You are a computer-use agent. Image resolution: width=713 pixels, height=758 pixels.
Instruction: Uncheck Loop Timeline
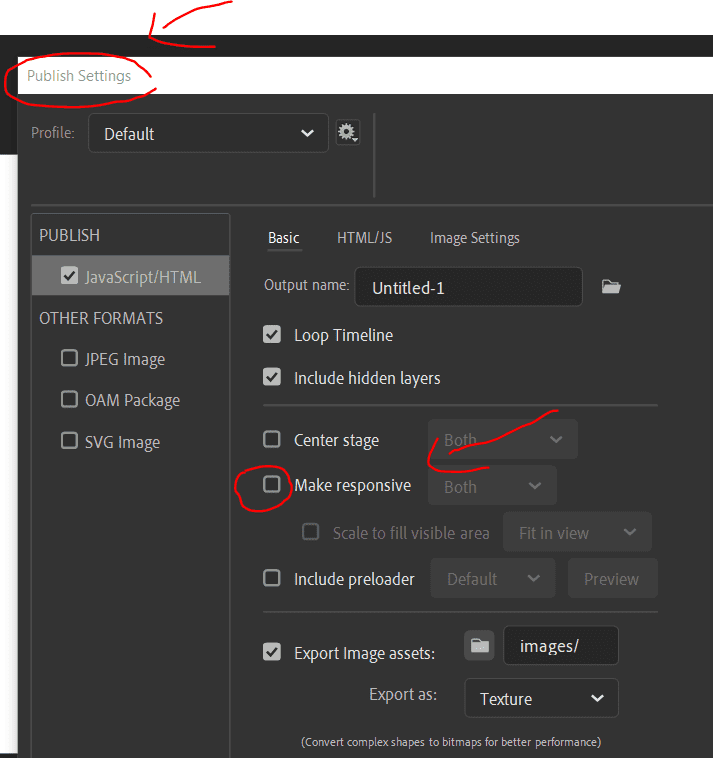[x=272, y=335]
